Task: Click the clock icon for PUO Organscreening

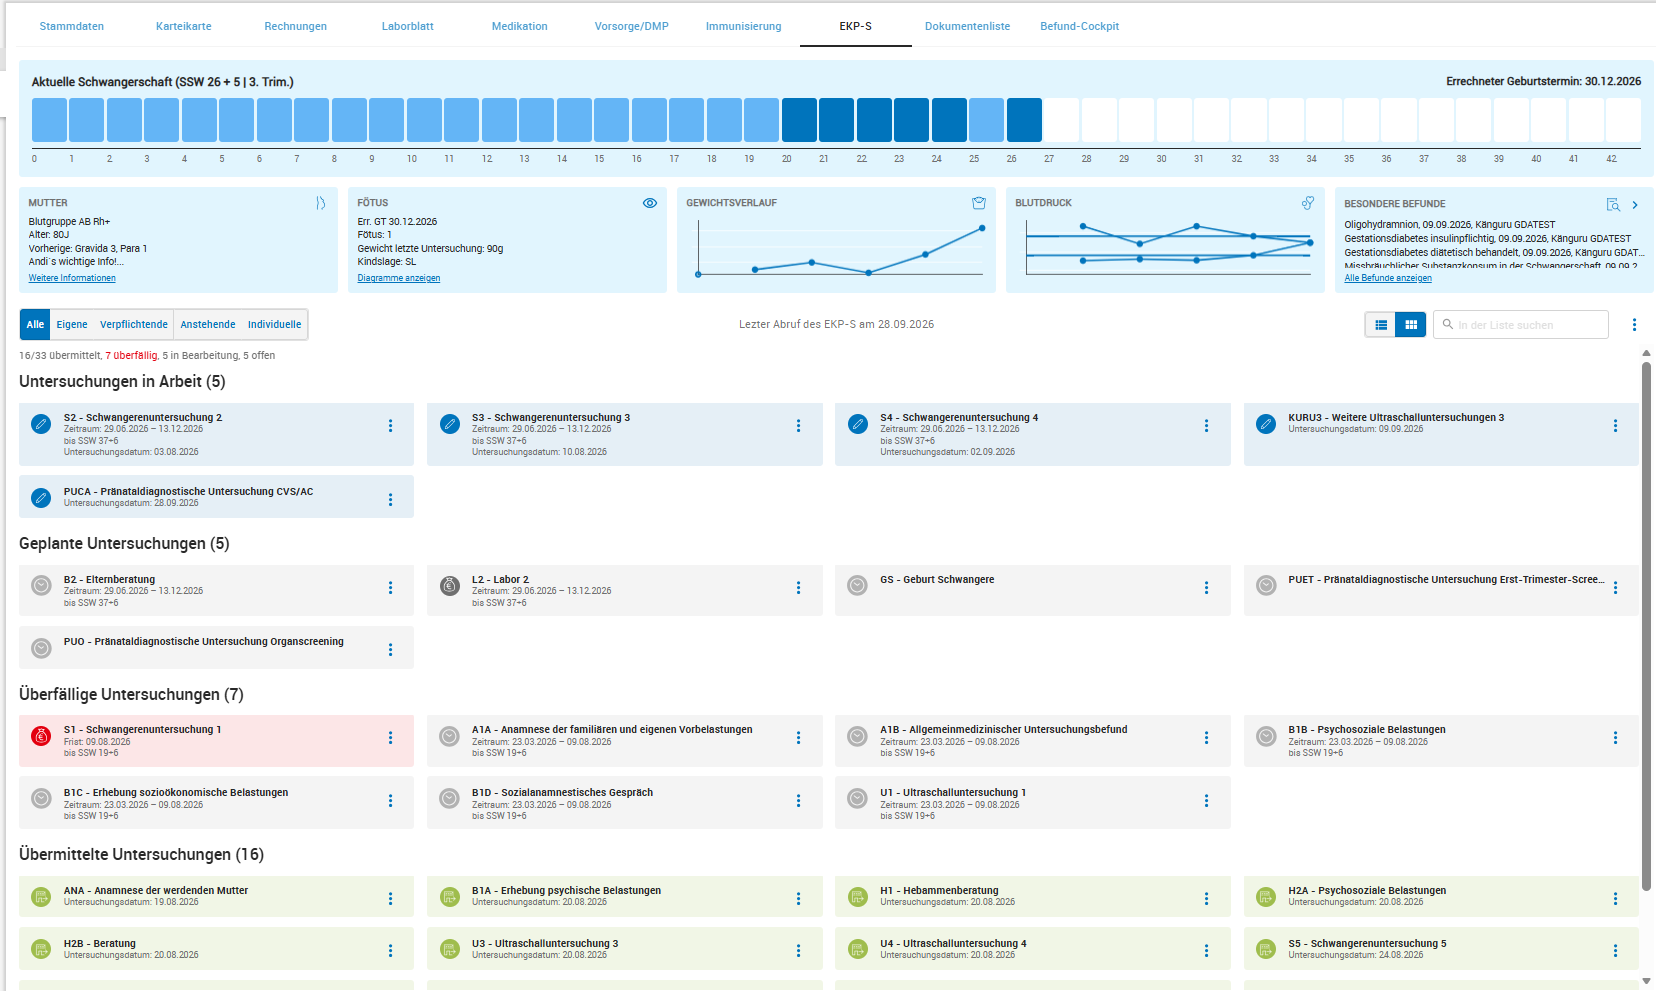Action: point(41,648)
